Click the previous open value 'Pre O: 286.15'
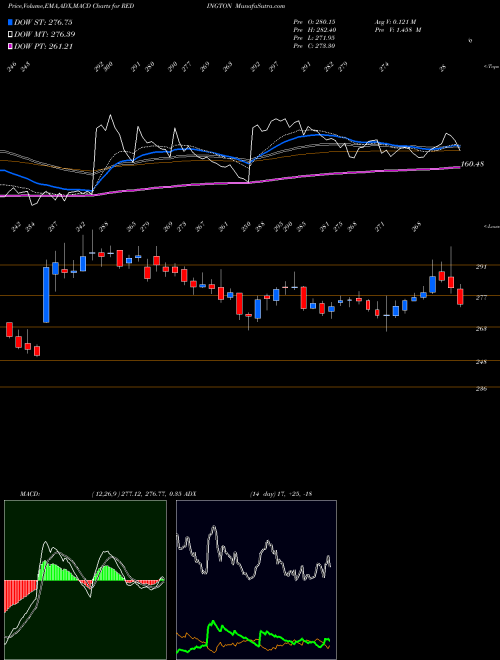The width and height of the screenshot is (500, 660). tap(314, 22)
